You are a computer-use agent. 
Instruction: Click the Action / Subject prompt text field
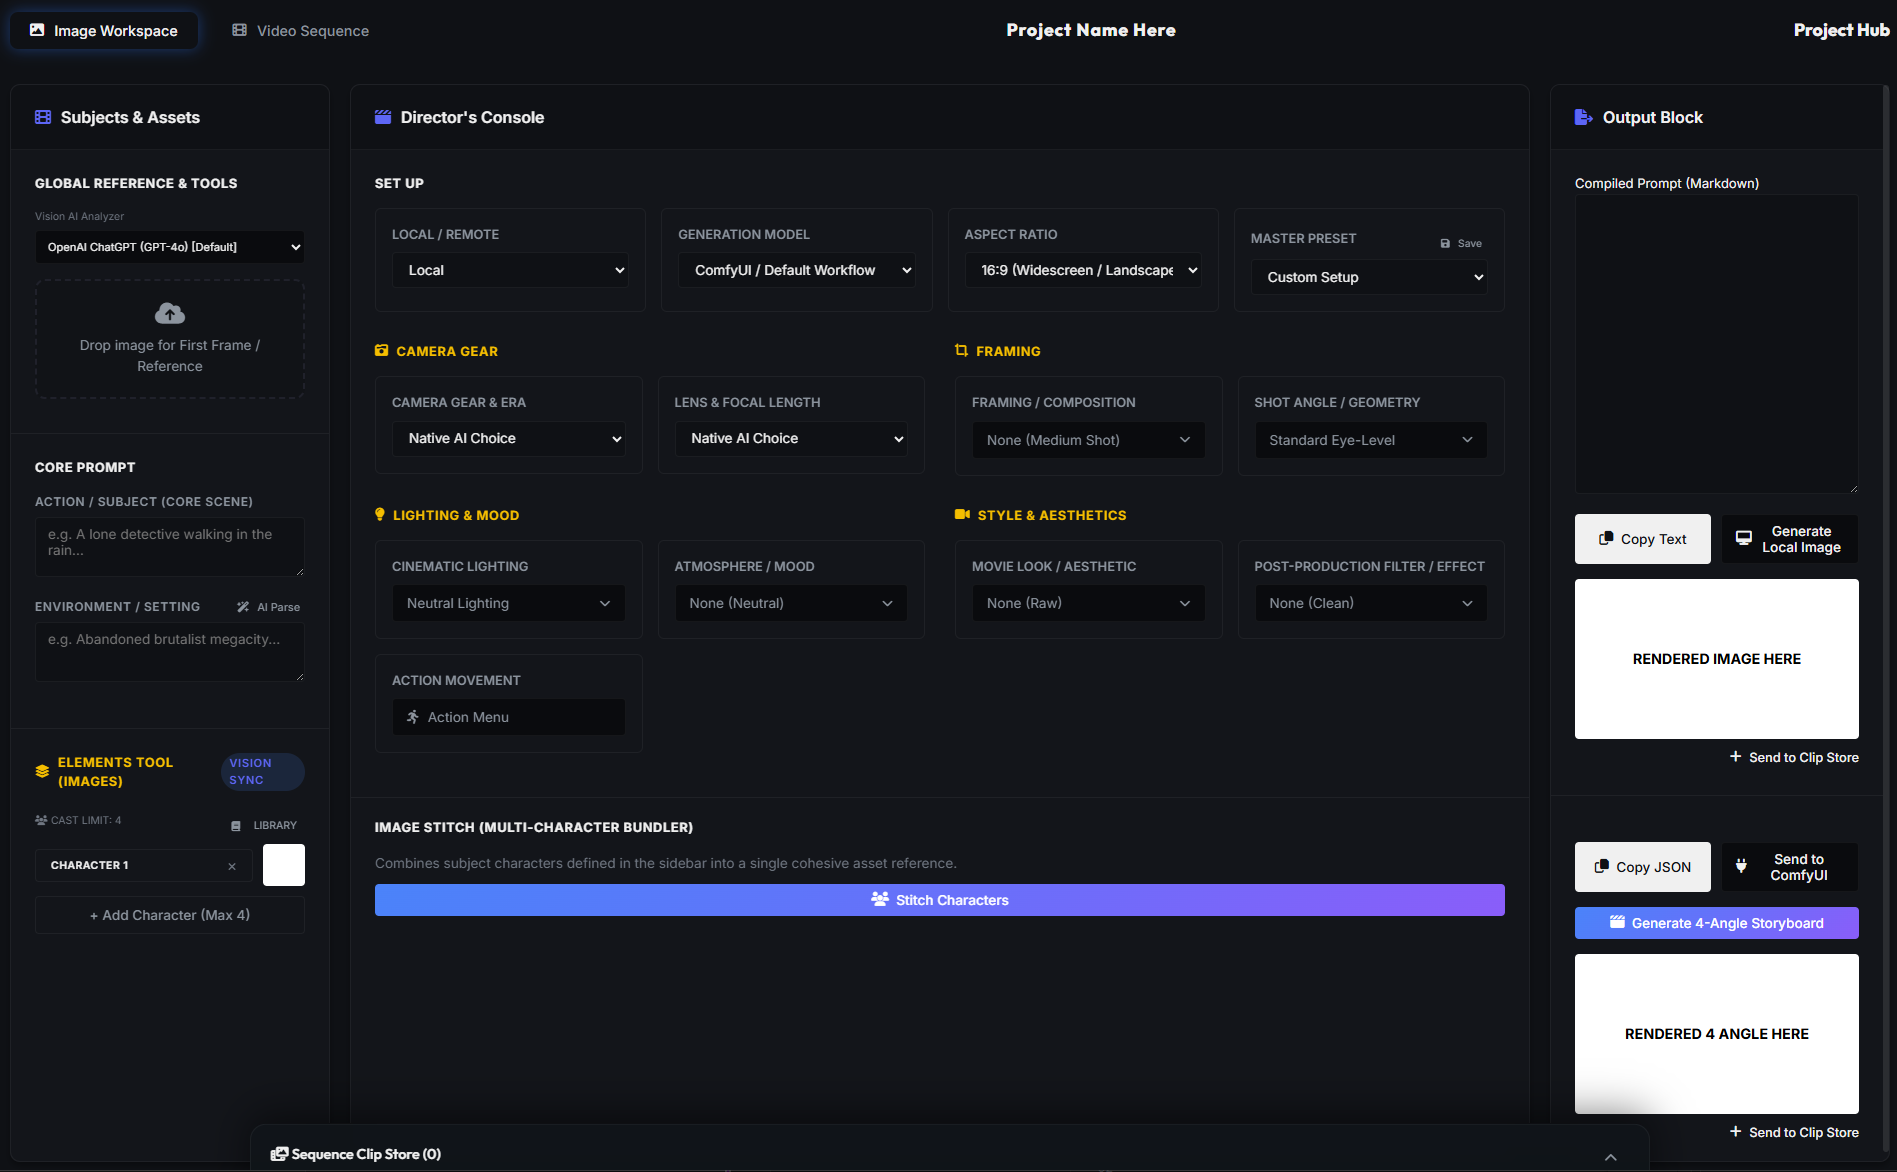point(170,546)
